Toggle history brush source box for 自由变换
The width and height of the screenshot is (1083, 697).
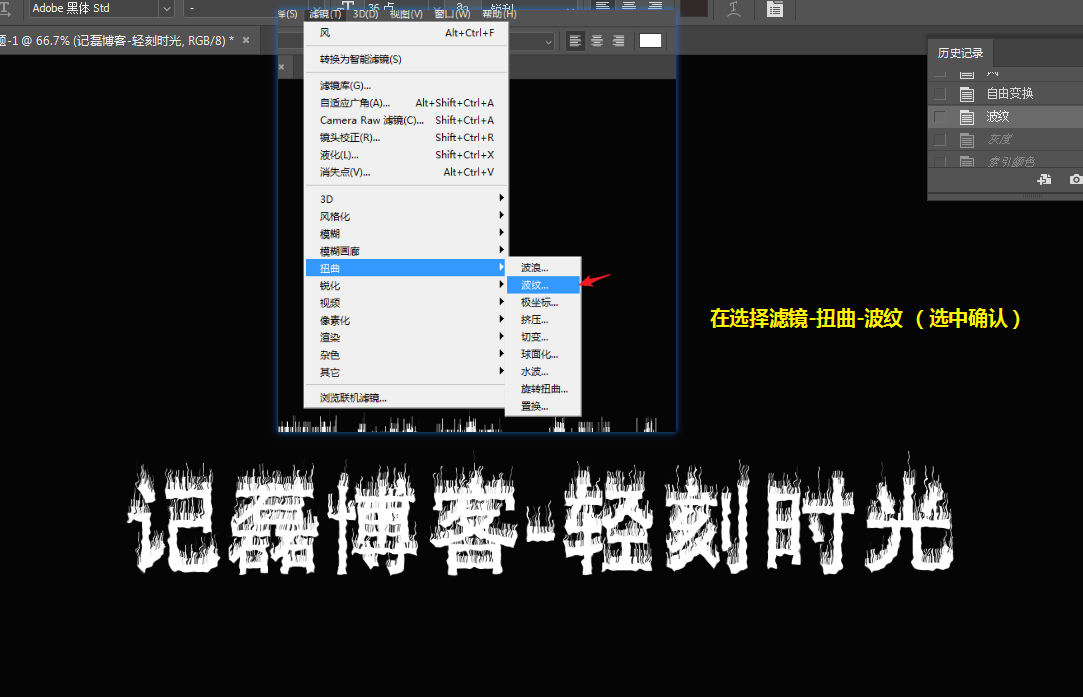[940, 94]
